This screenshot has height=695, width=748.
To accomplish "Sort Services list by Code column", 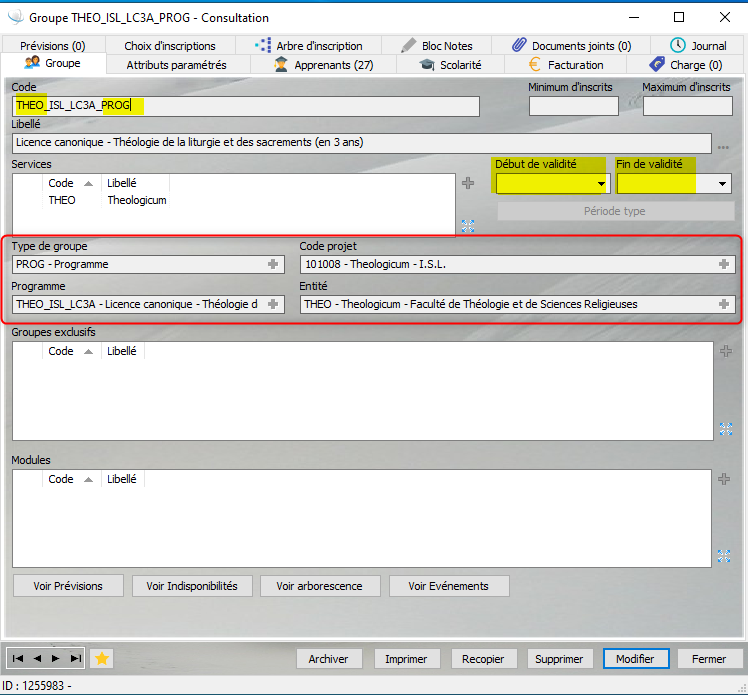I will click(62, 183).
